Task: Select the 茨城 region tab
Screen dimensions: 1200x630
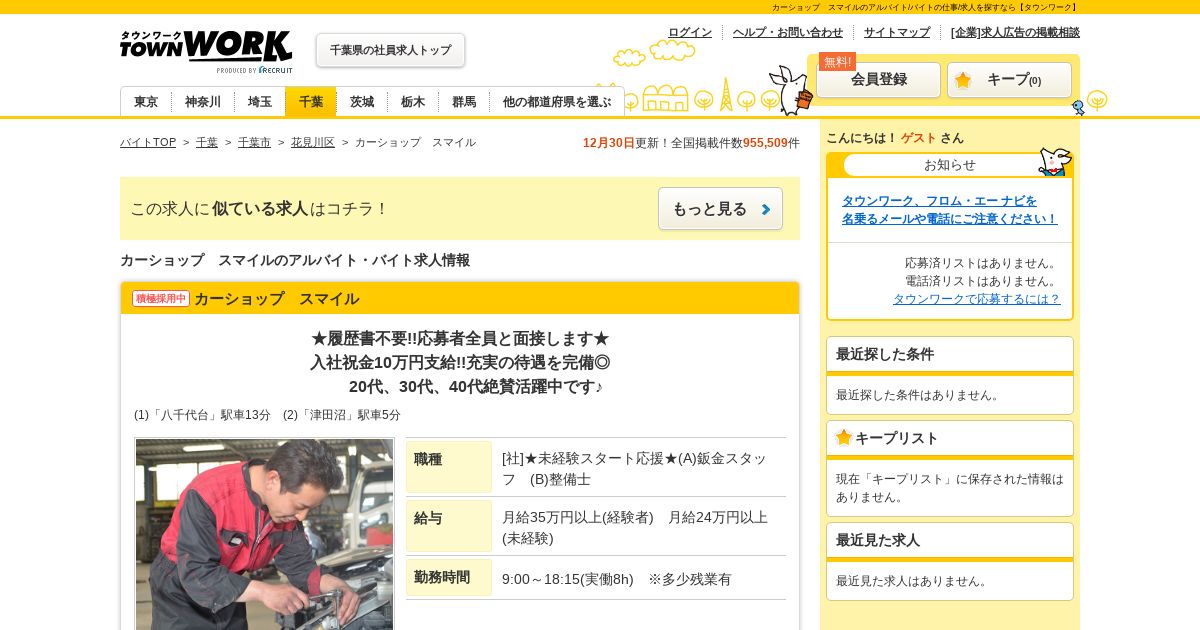Action: (362, 102)
